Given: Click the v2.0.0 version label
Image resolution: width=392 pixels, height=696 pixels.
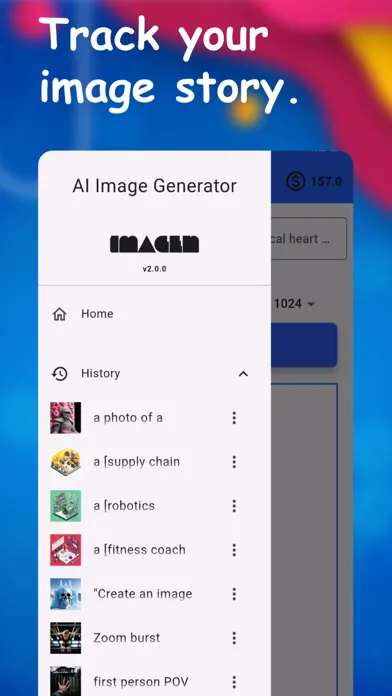Looking at the screenshot, I should [154, 269].
